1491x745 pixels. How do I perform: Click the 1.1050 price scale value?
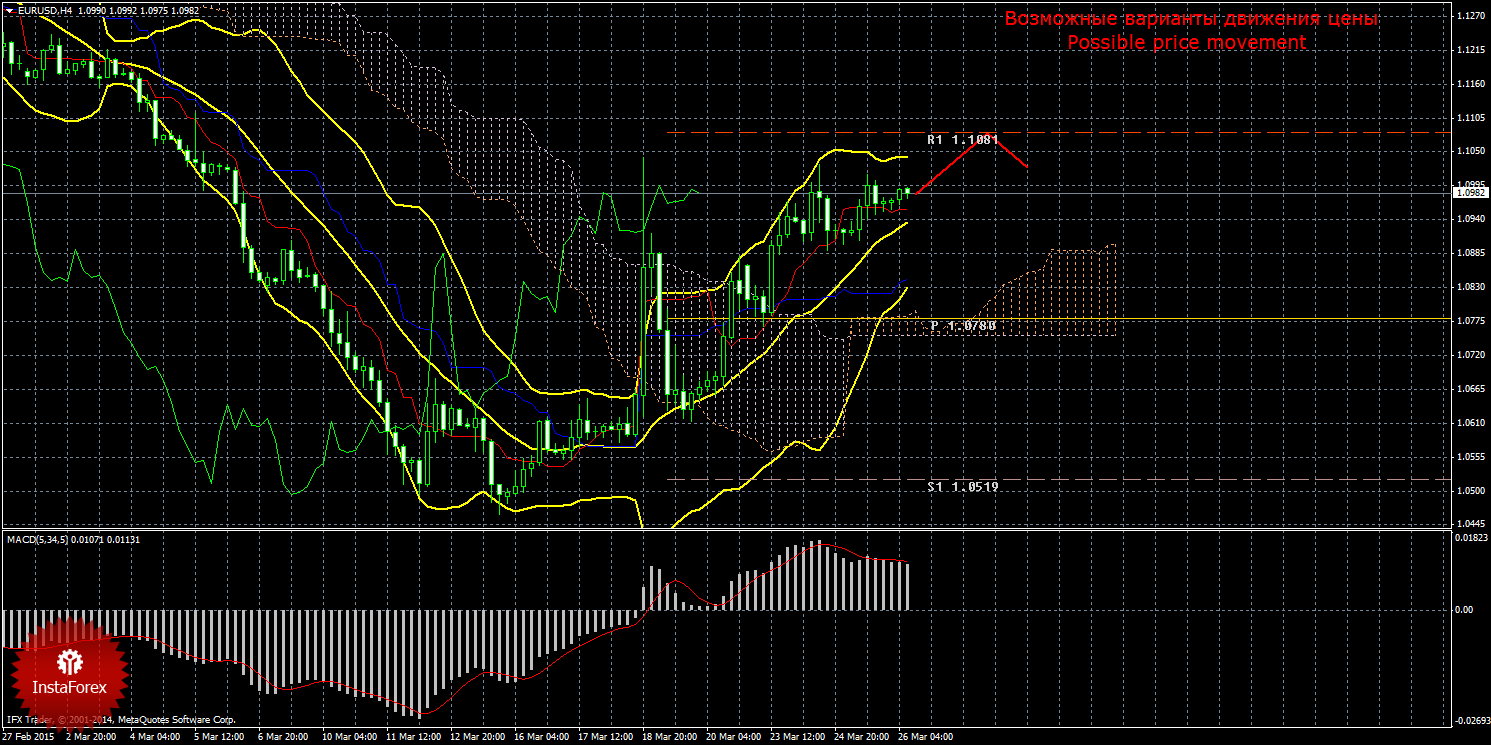1469,152
